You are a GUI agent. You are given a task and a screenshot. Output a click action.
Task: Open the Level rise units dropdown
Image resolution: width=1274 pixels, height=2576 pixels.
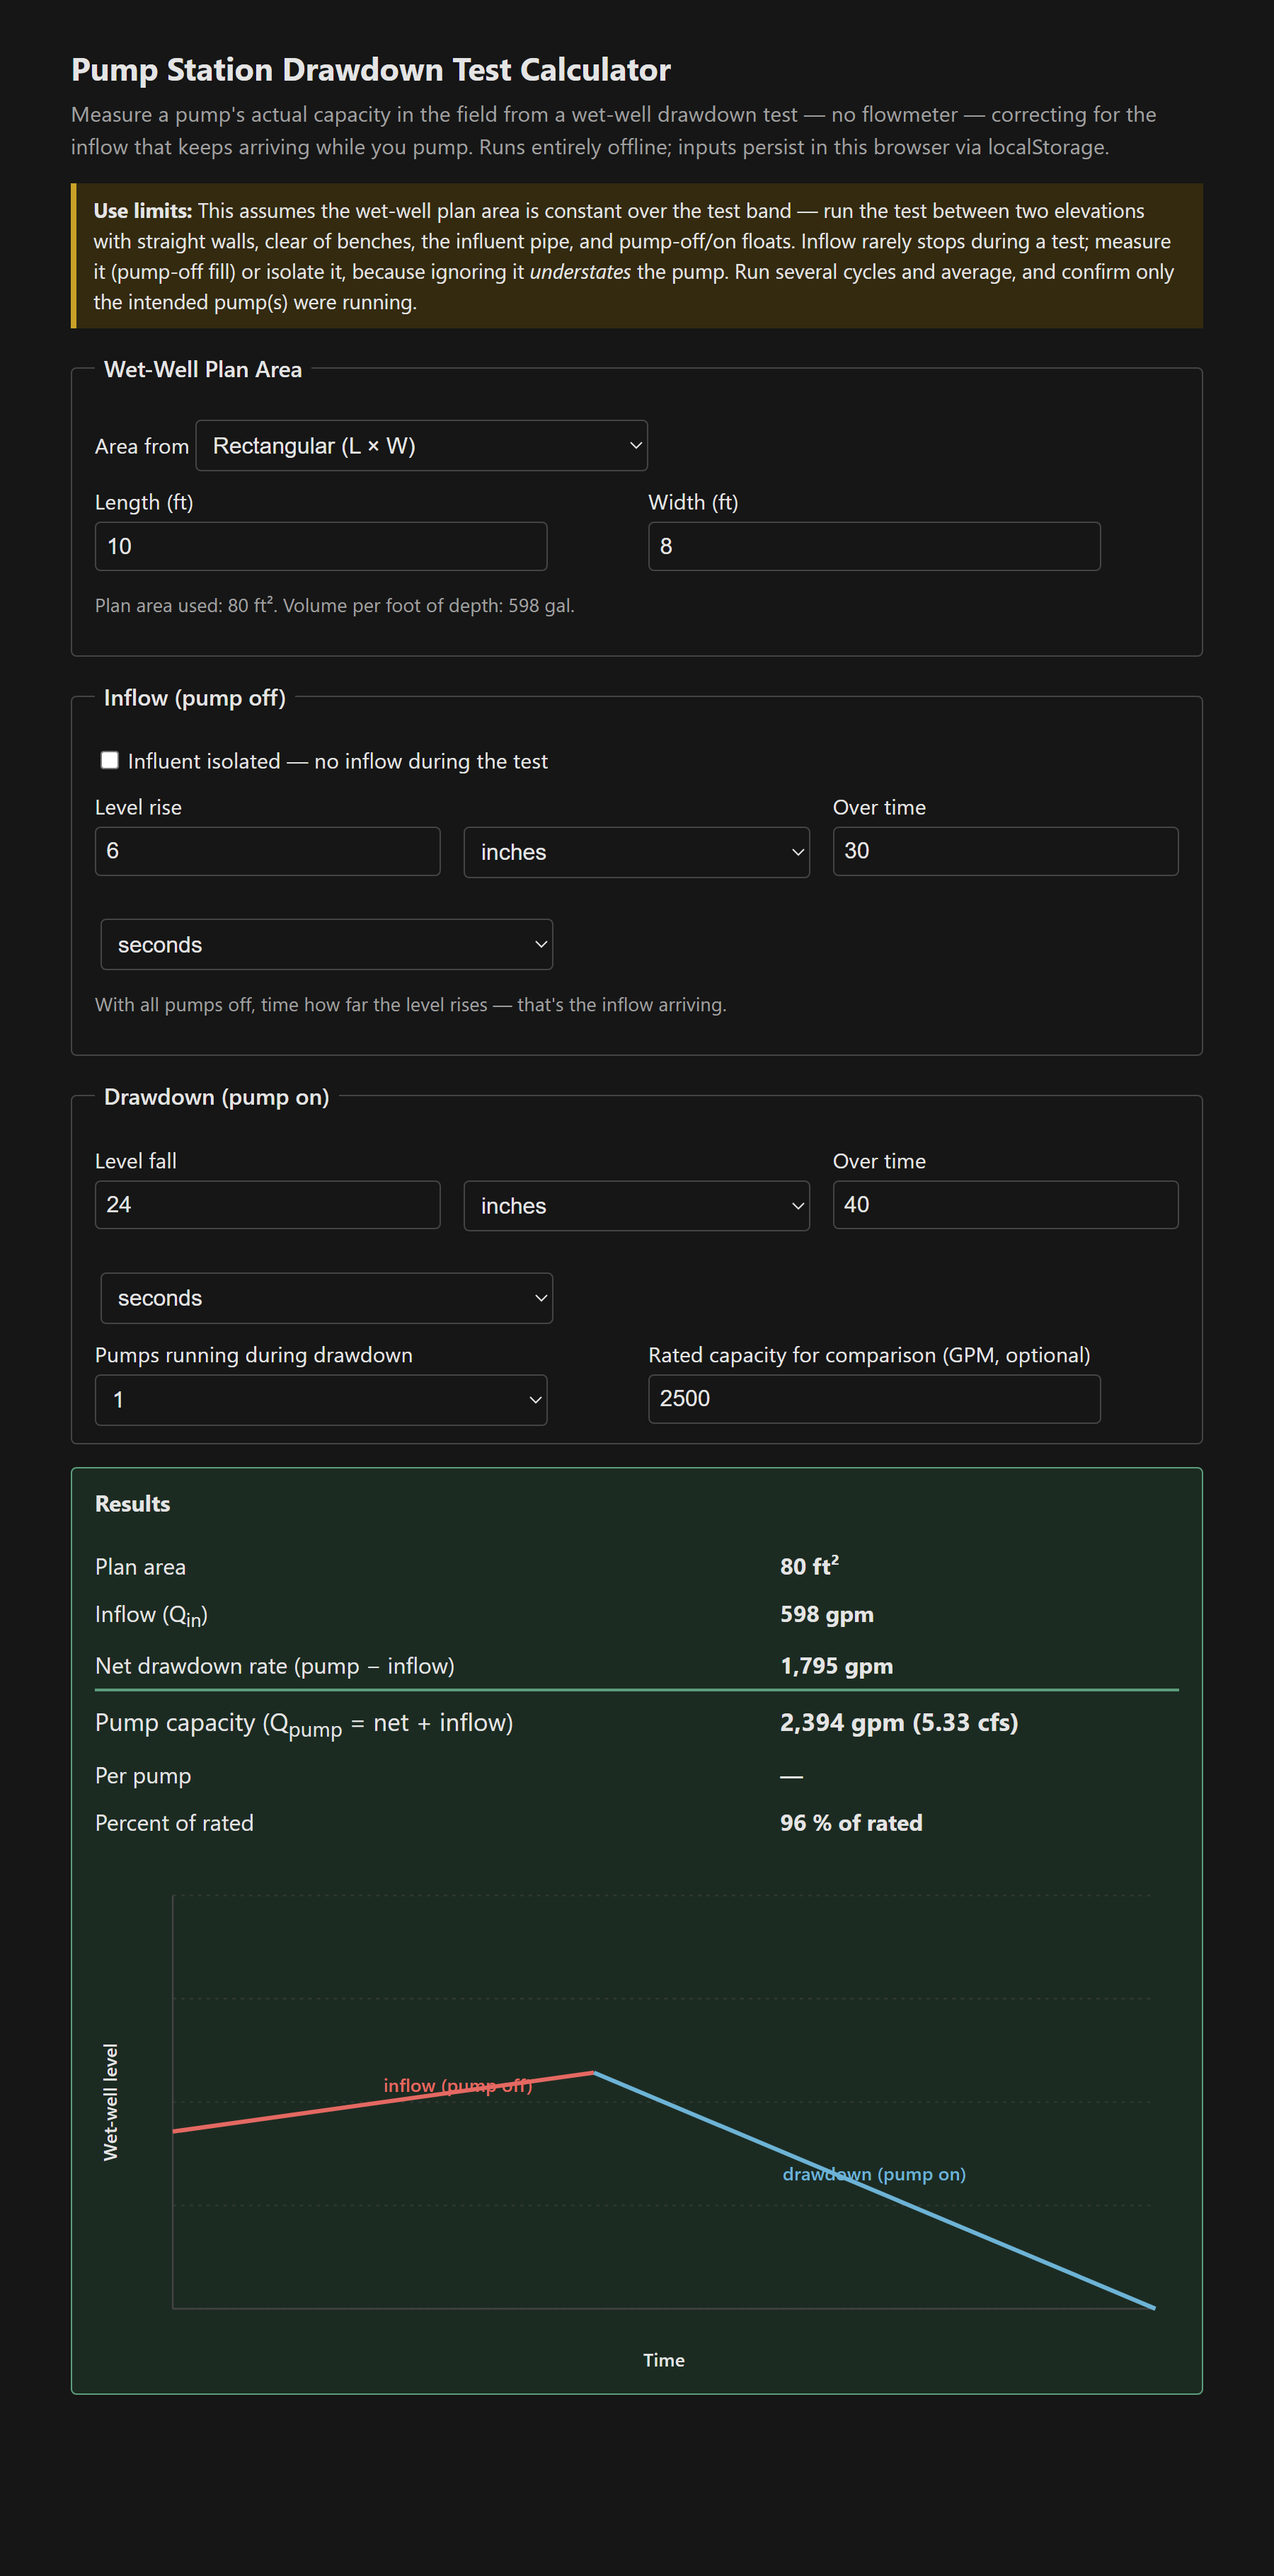(x=636, y=852)
